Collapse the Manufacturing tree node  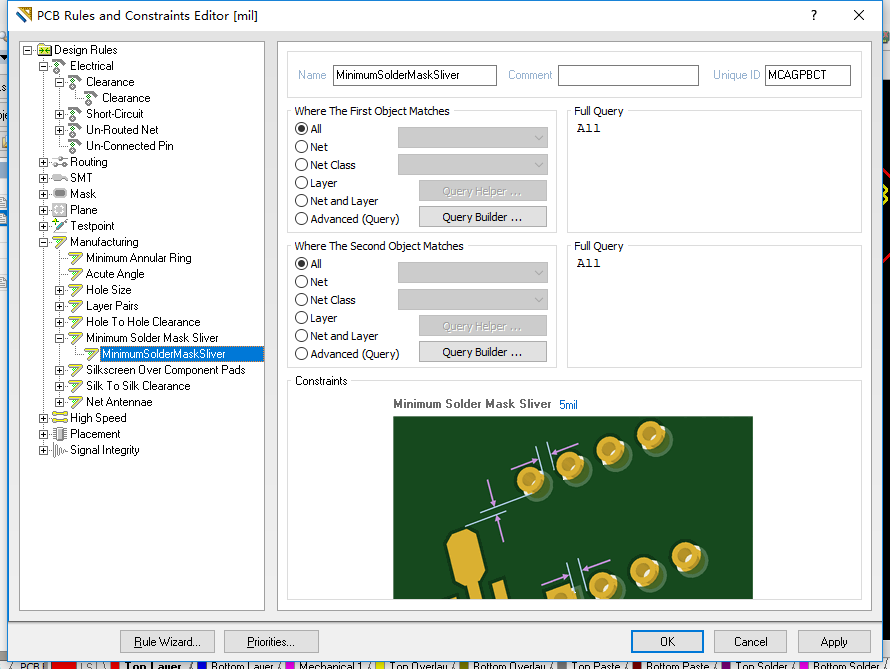tap(43, 242)
